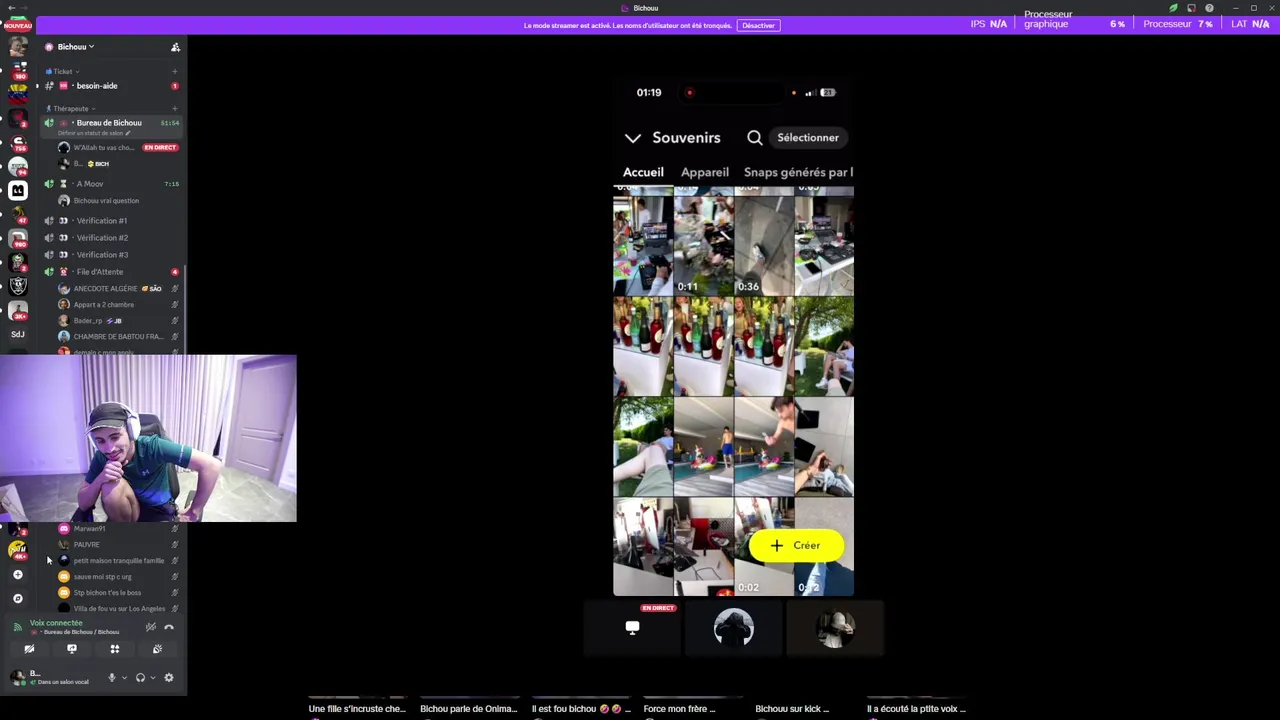
Task: Click the search icon in Souvenirs
Action: 755,138
